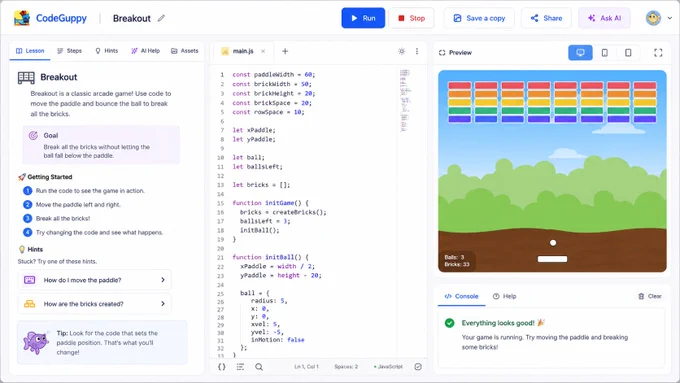680x383 pixels.
Task: Toggle the editor light/dark theme icon
Action: point(402,51)
